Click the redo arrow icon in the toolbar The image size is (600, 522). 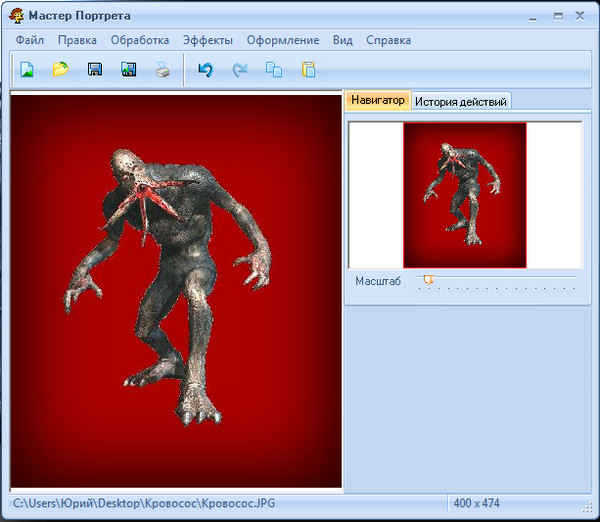(x=239, y=70)
